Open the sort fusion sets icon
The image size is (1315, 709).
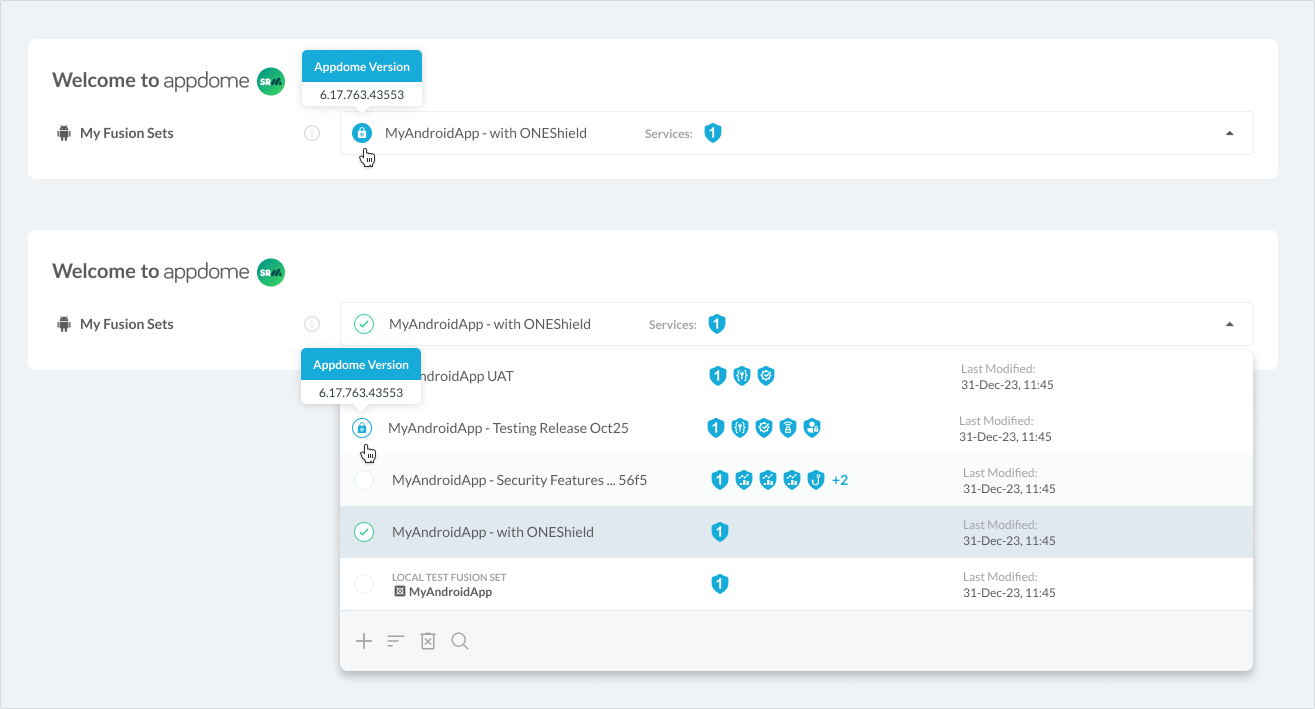click(396, 641)
